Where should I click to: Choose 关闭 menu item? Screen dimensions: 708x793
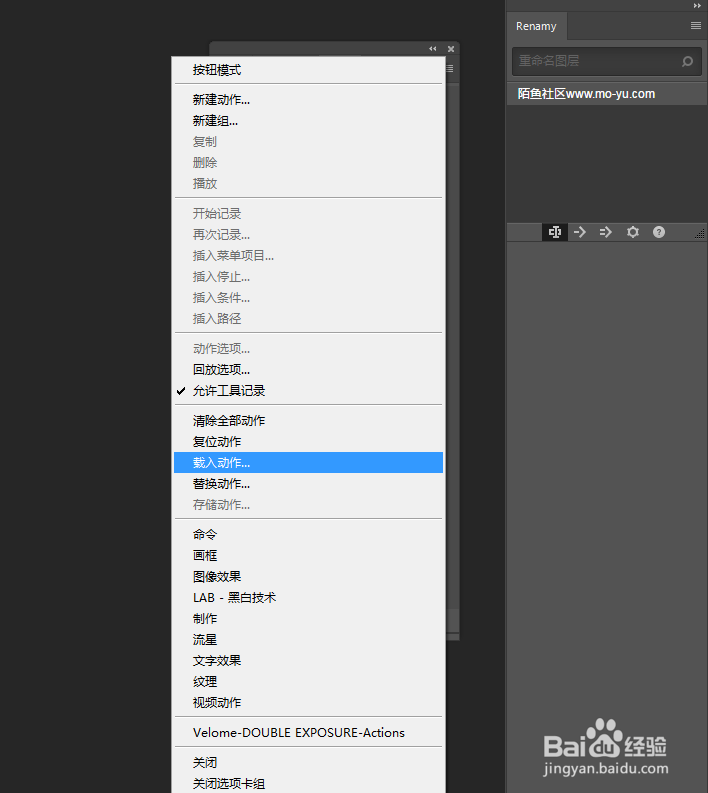click(x=308, y=763)
